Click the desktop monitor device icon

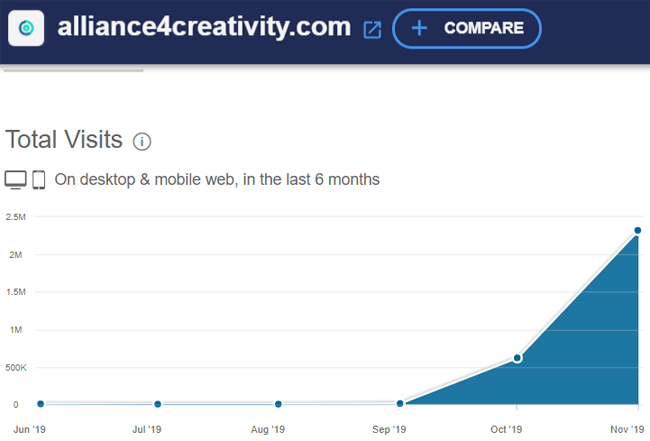16,180
